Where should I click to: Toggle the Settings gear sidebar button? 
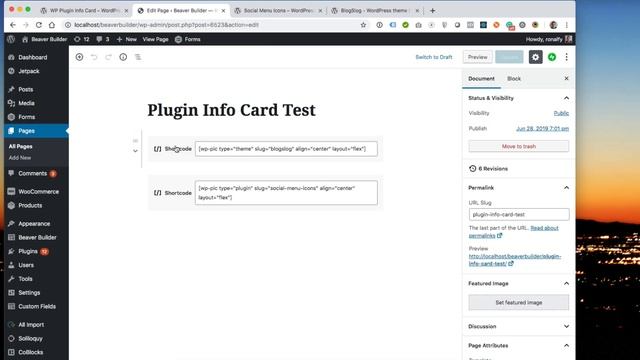536,57
